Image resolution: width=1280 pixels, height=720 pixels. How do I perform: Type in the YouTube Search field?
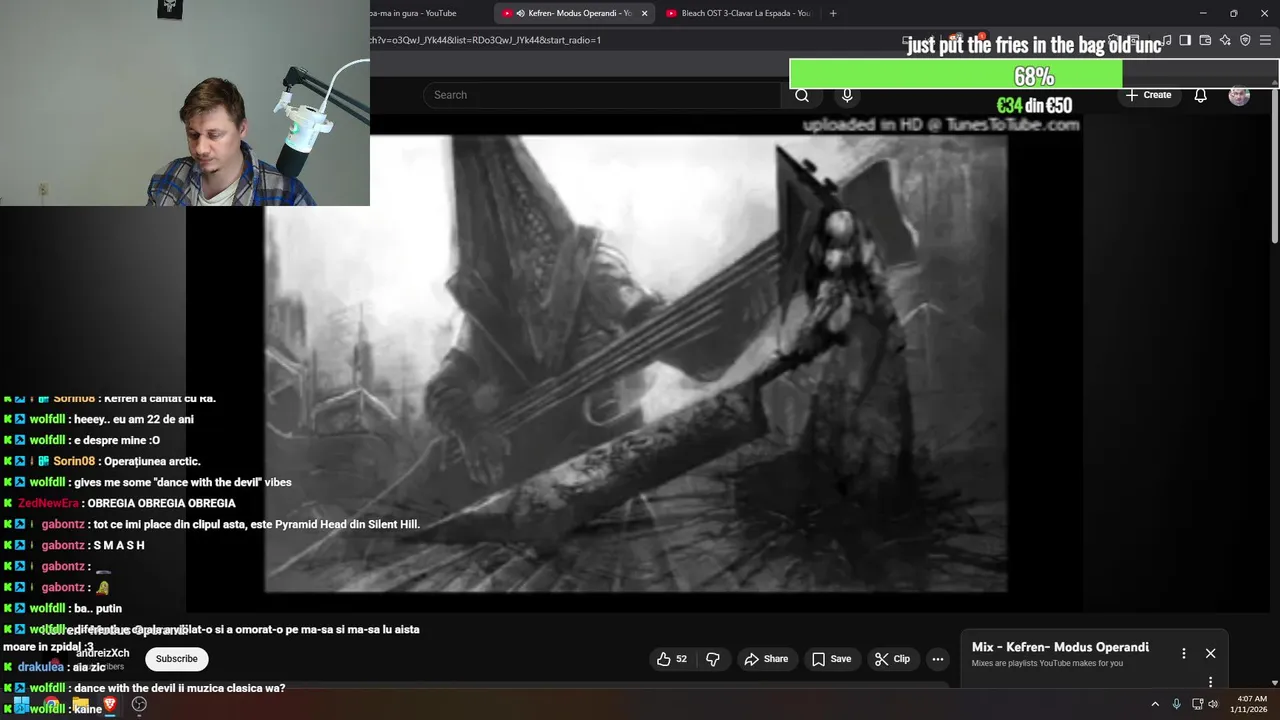(x=602, y=95)
